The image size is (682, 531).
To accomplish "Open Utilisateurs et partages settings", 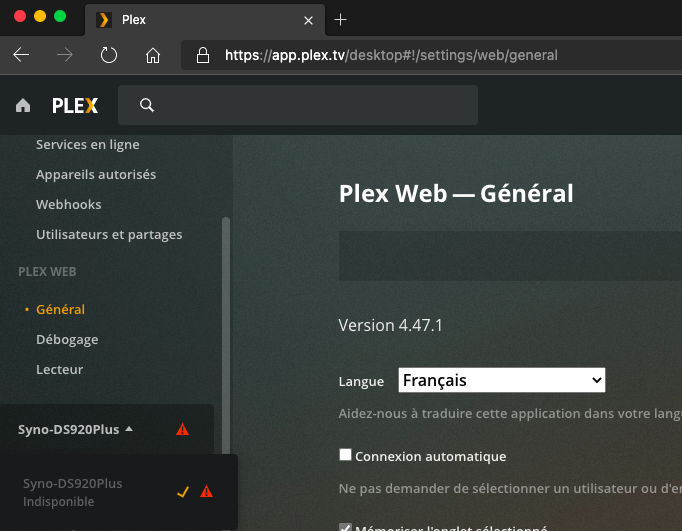I will point(109,234).
